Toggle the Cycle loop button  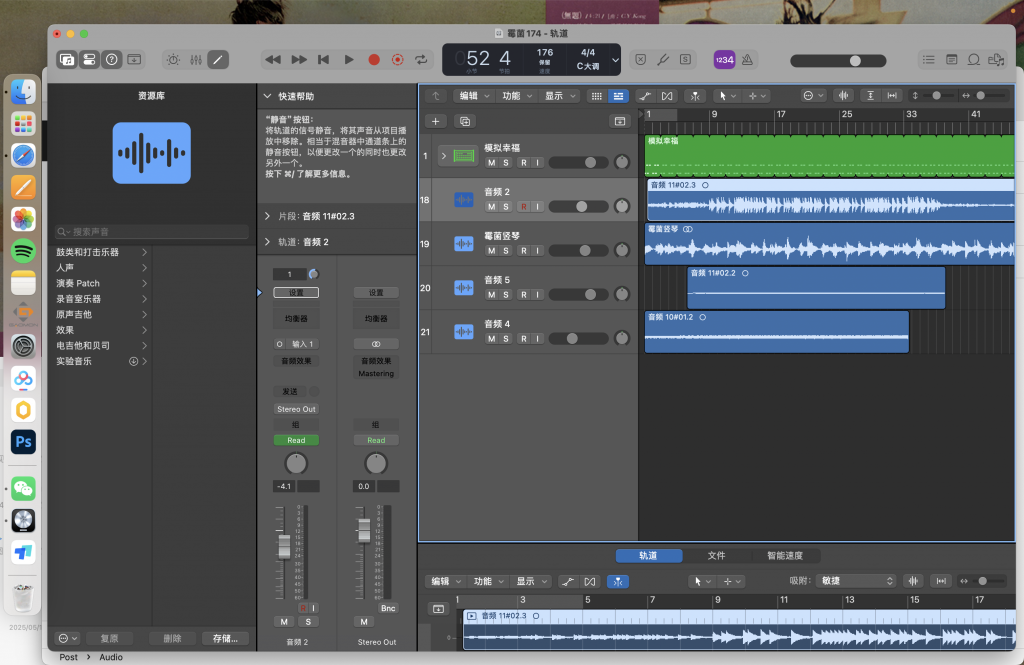(421, 60)
